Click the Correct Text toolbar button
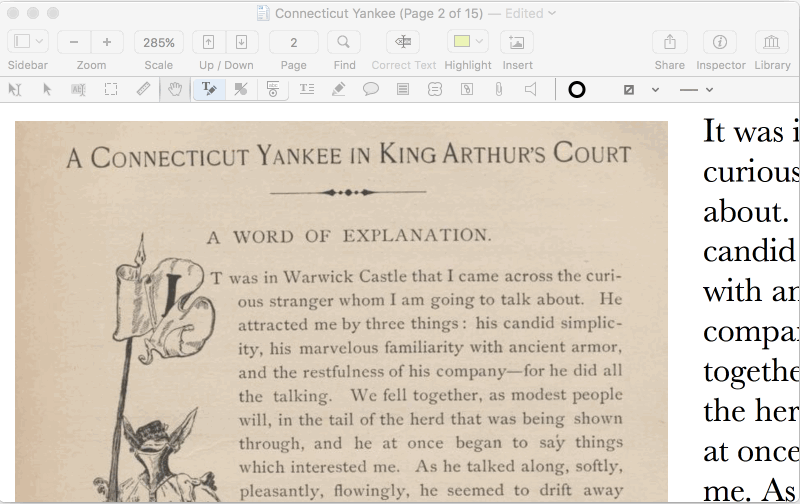 pyautogui.click(x=403, y=42)
